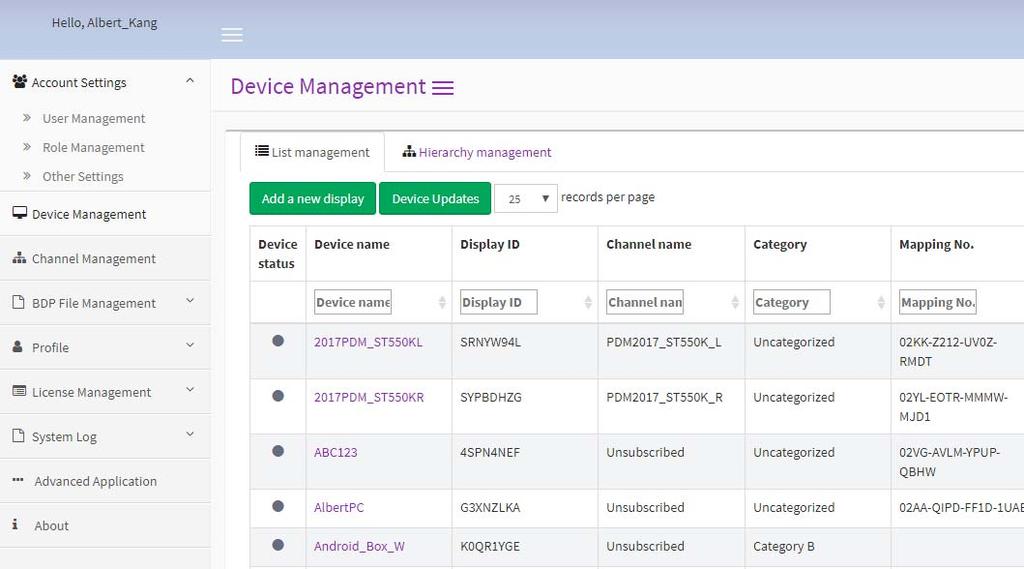Focus the Channel name filter field

(645, 302)
